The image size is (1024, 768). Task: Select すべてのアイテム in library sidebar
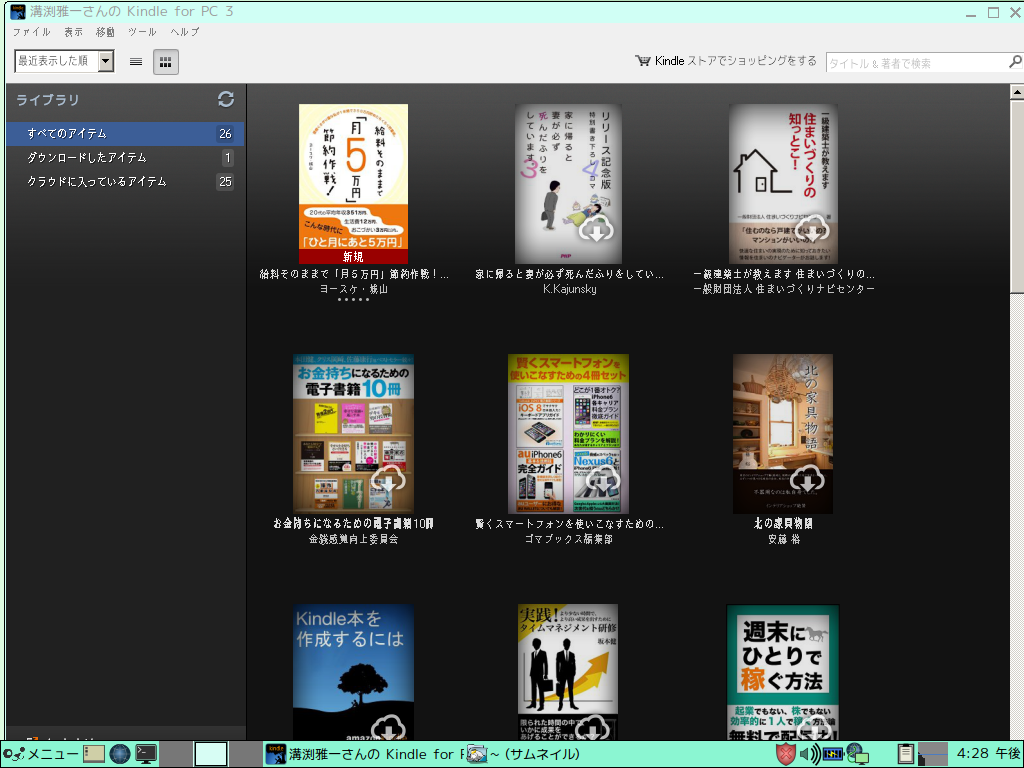coord(125,133)
